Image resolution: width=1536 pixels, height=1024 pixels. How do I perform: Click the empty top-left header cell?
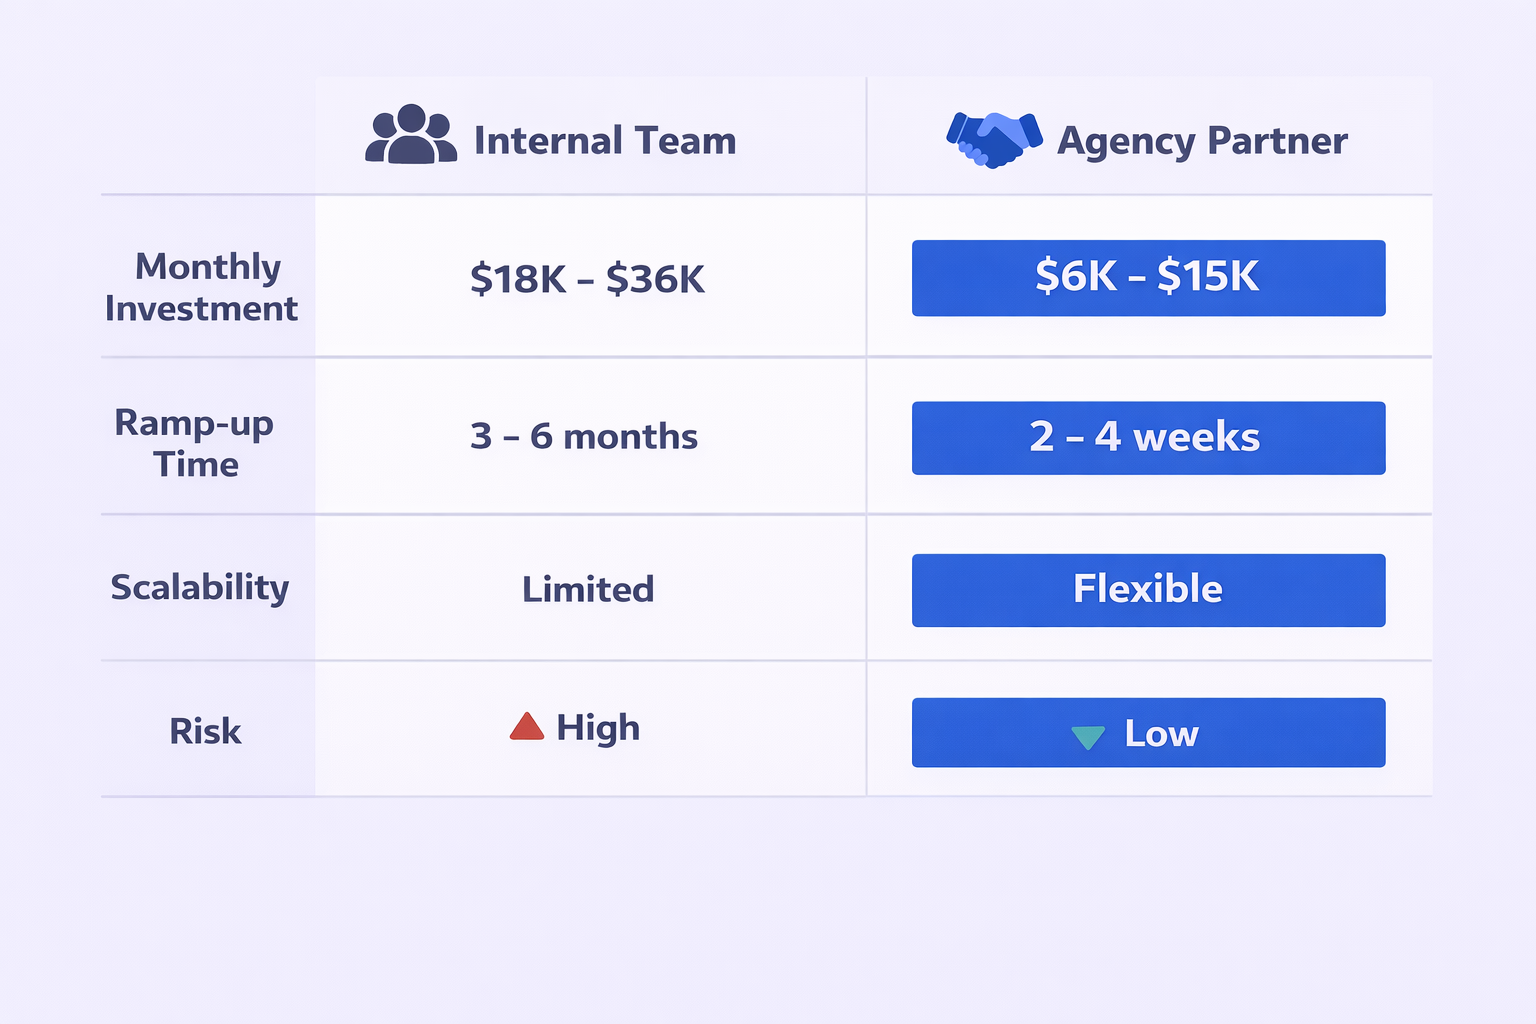pos(208,137)
